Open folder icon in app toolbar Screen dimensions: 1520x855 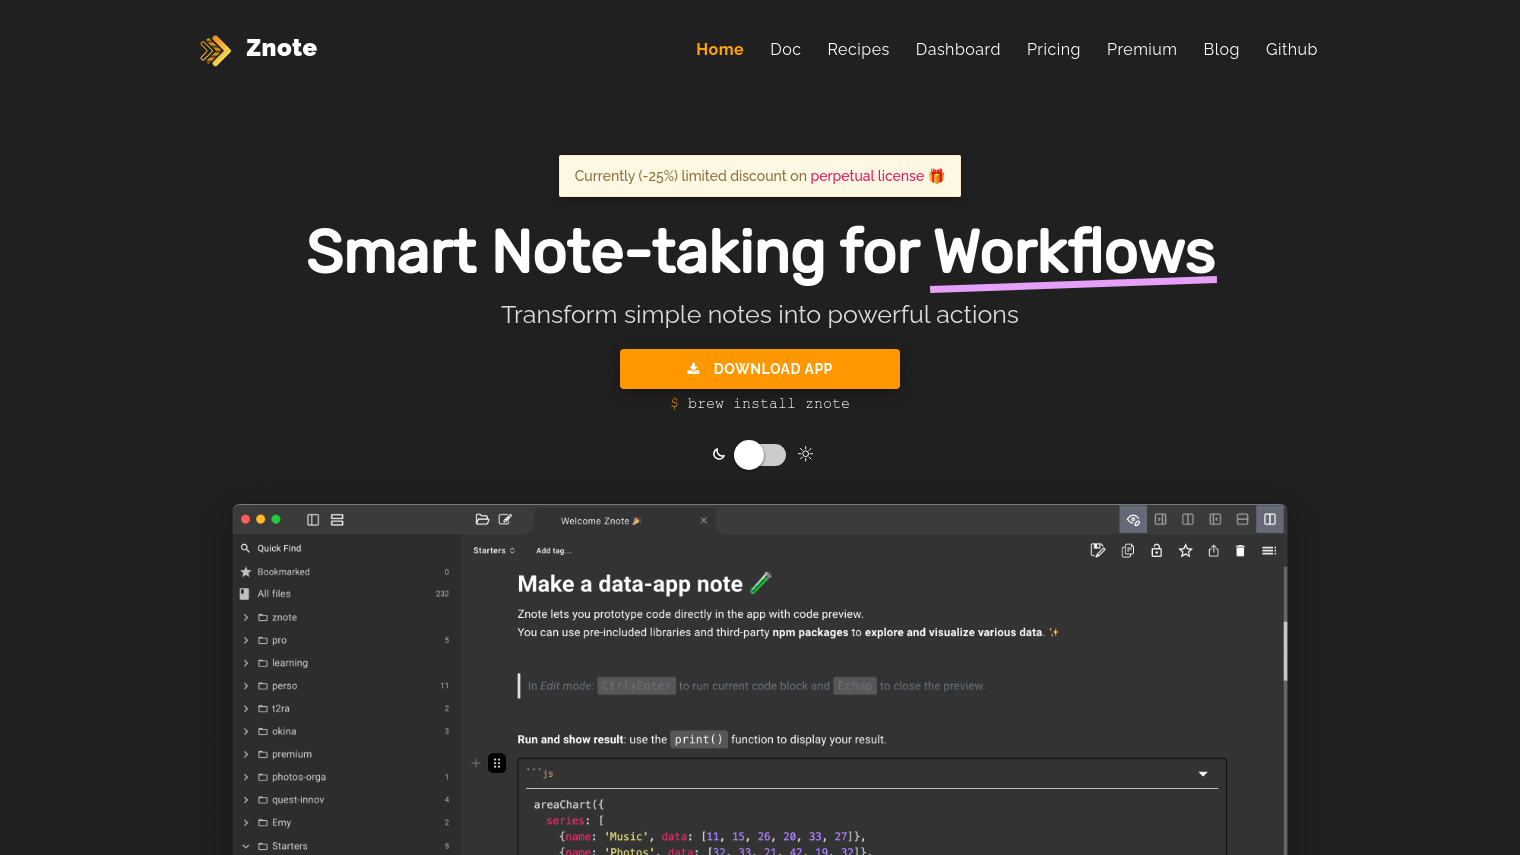pos(482,520)
